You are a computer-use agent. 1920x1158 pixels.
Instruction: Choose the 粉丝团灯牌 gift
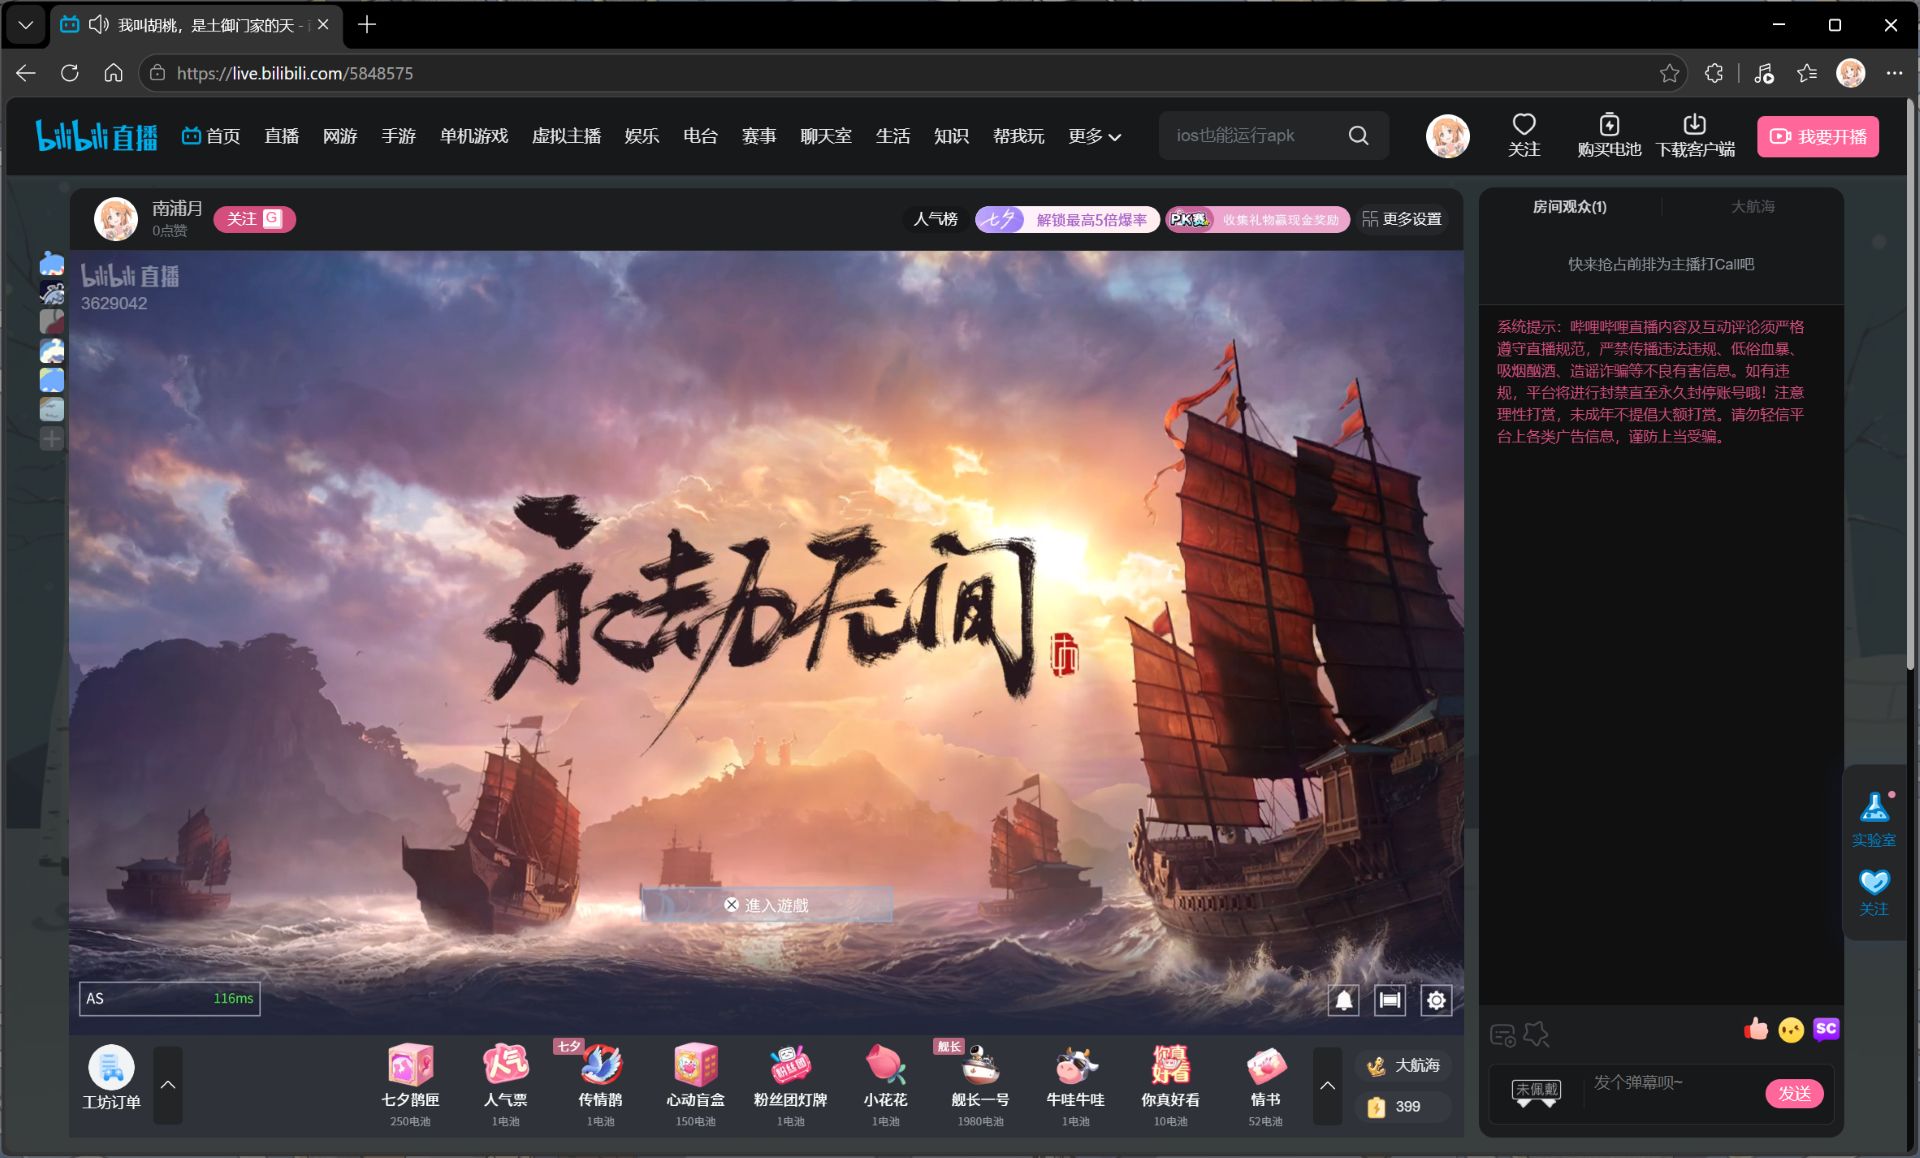(790, 1084)
